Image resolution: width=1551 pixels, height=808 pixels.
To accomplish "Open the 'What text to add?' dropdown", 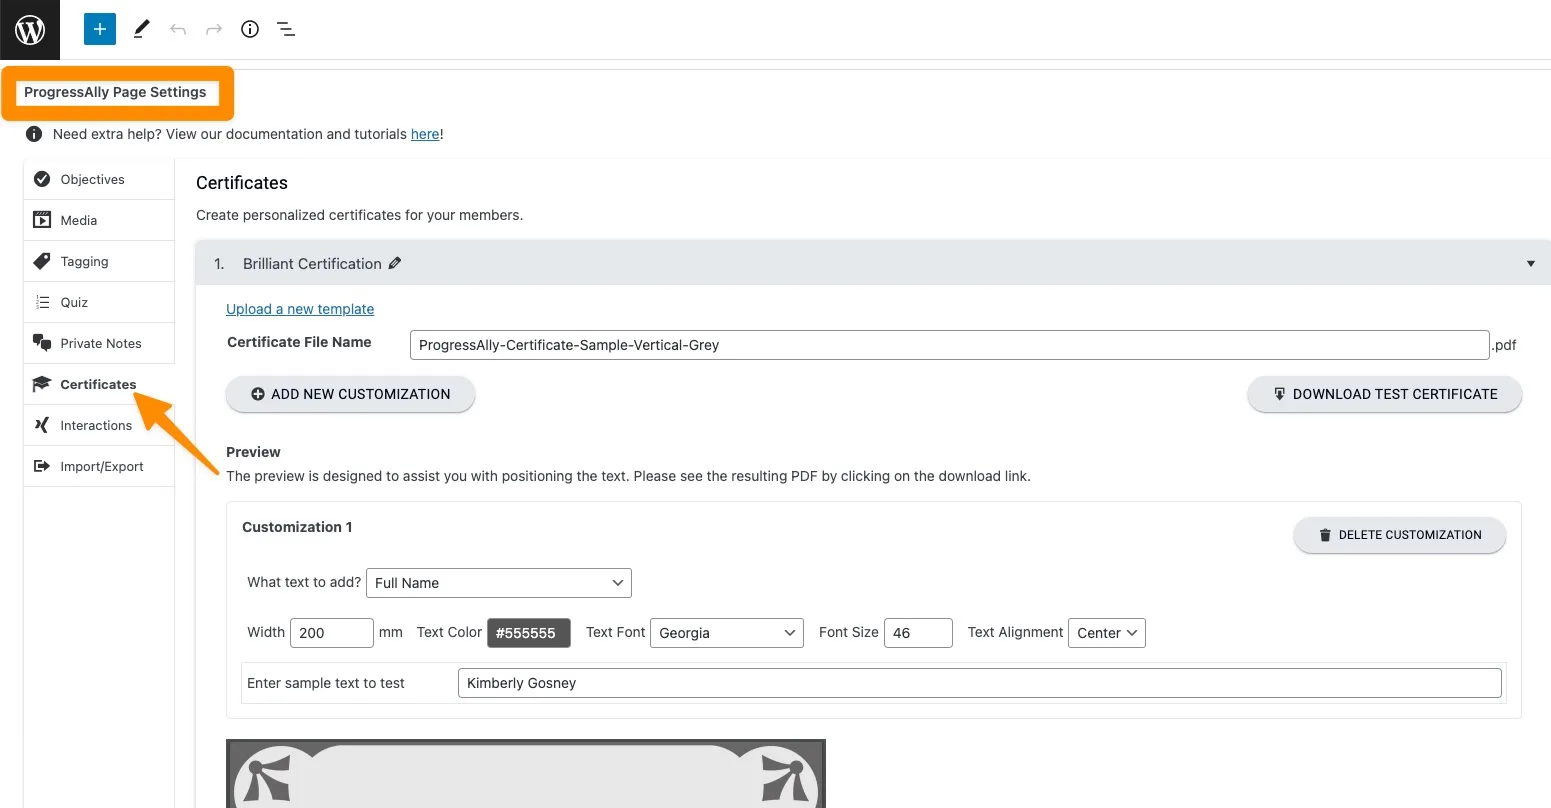I will (x=498, y=583).
